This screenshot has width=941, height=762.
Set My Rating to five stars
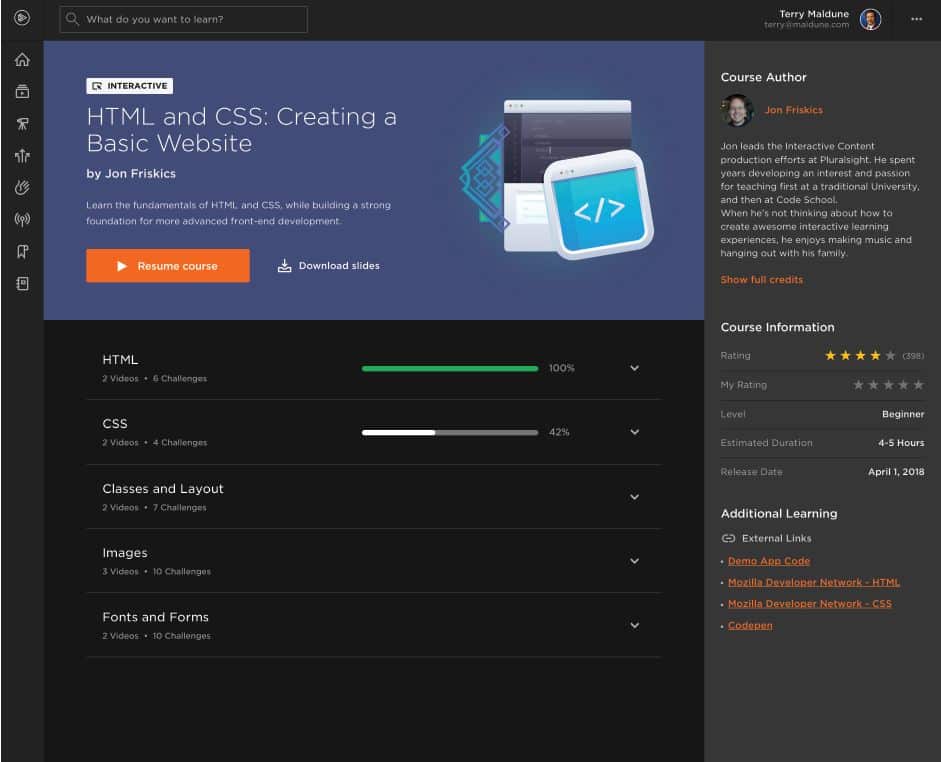point(918,385)
